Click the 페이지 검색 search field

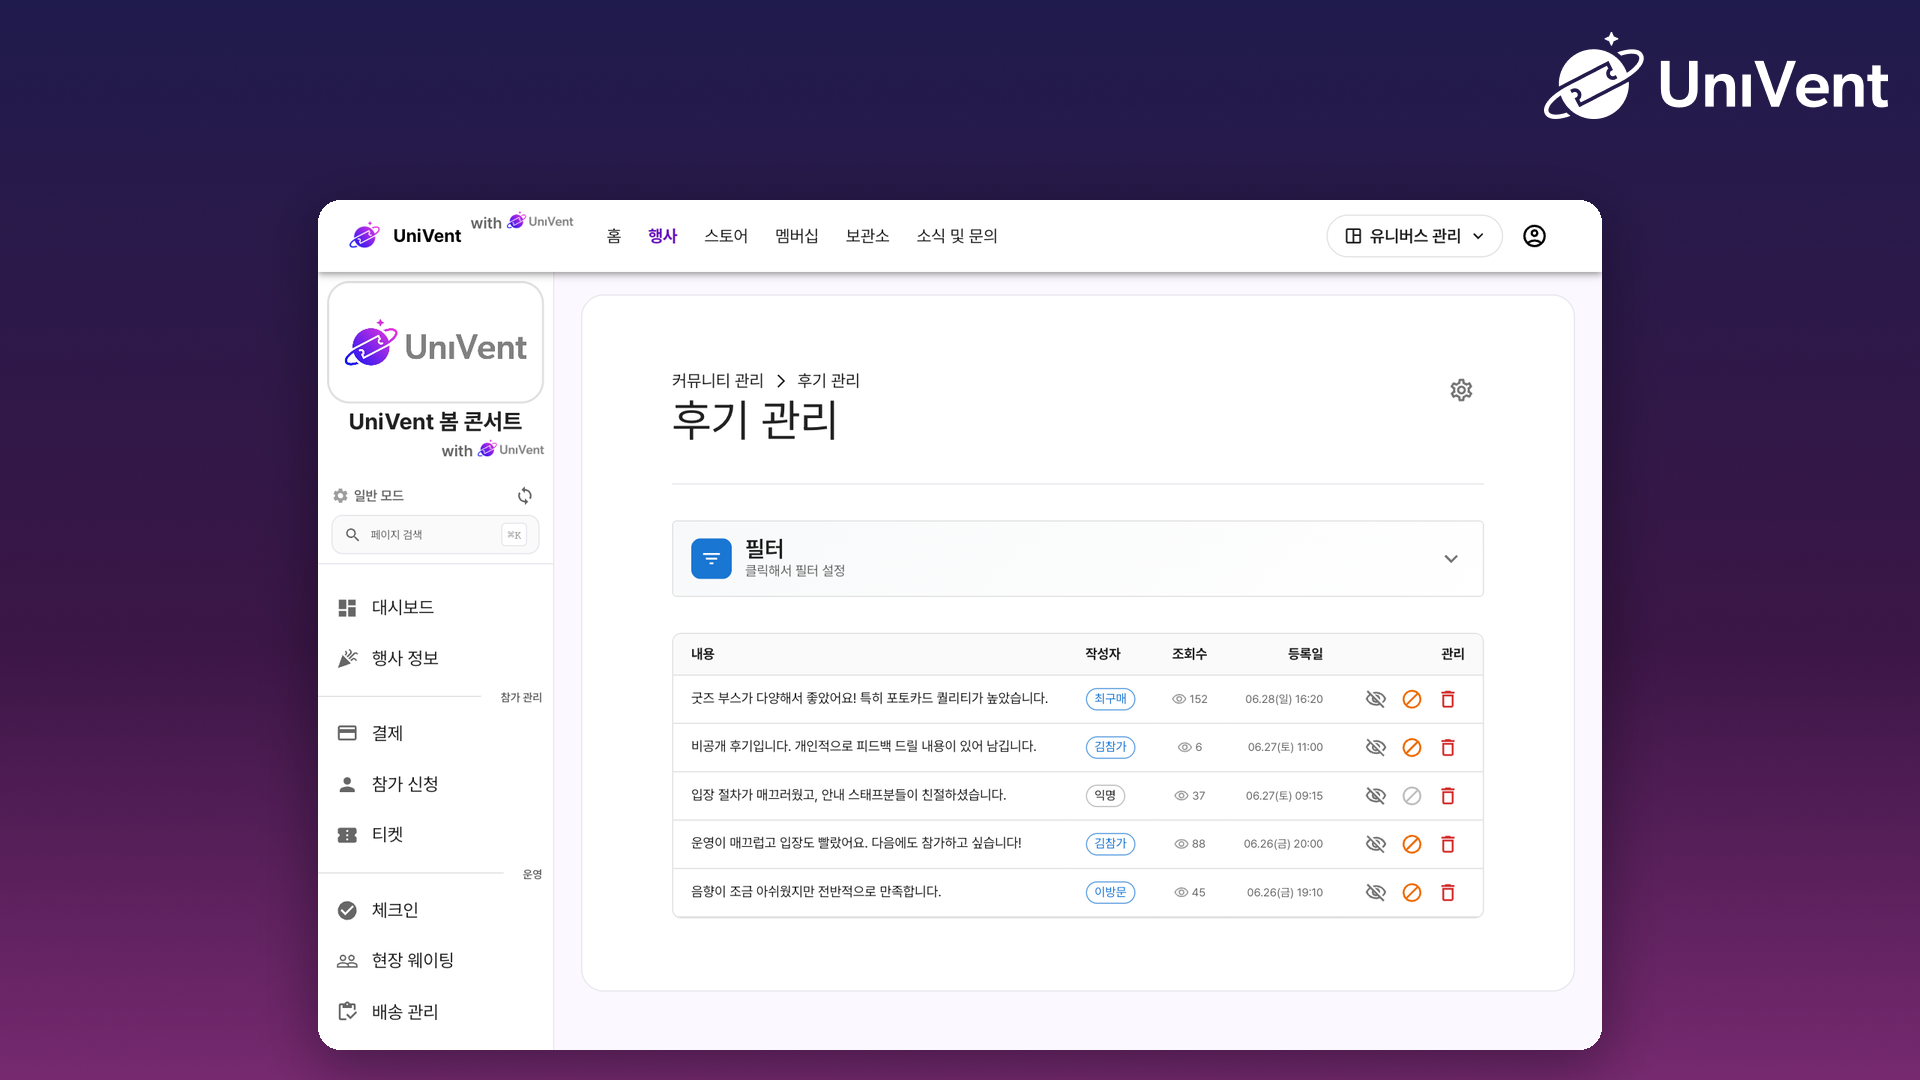[x=435, y=535]
